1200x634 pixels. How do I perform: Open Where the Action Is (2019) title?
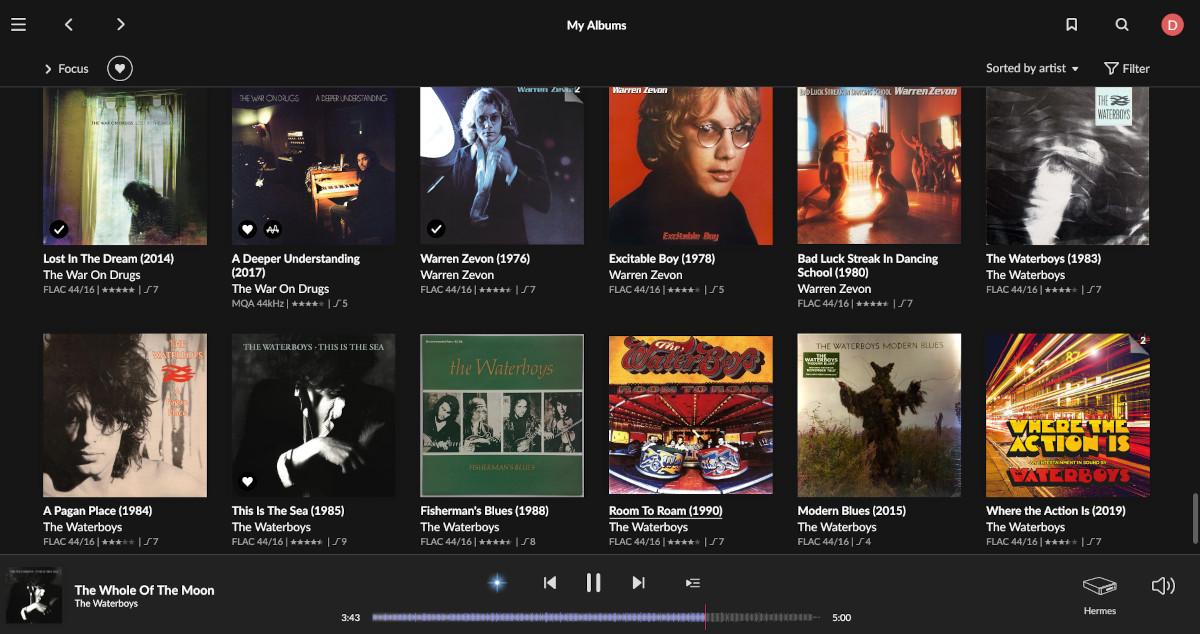coord(1056,510)
